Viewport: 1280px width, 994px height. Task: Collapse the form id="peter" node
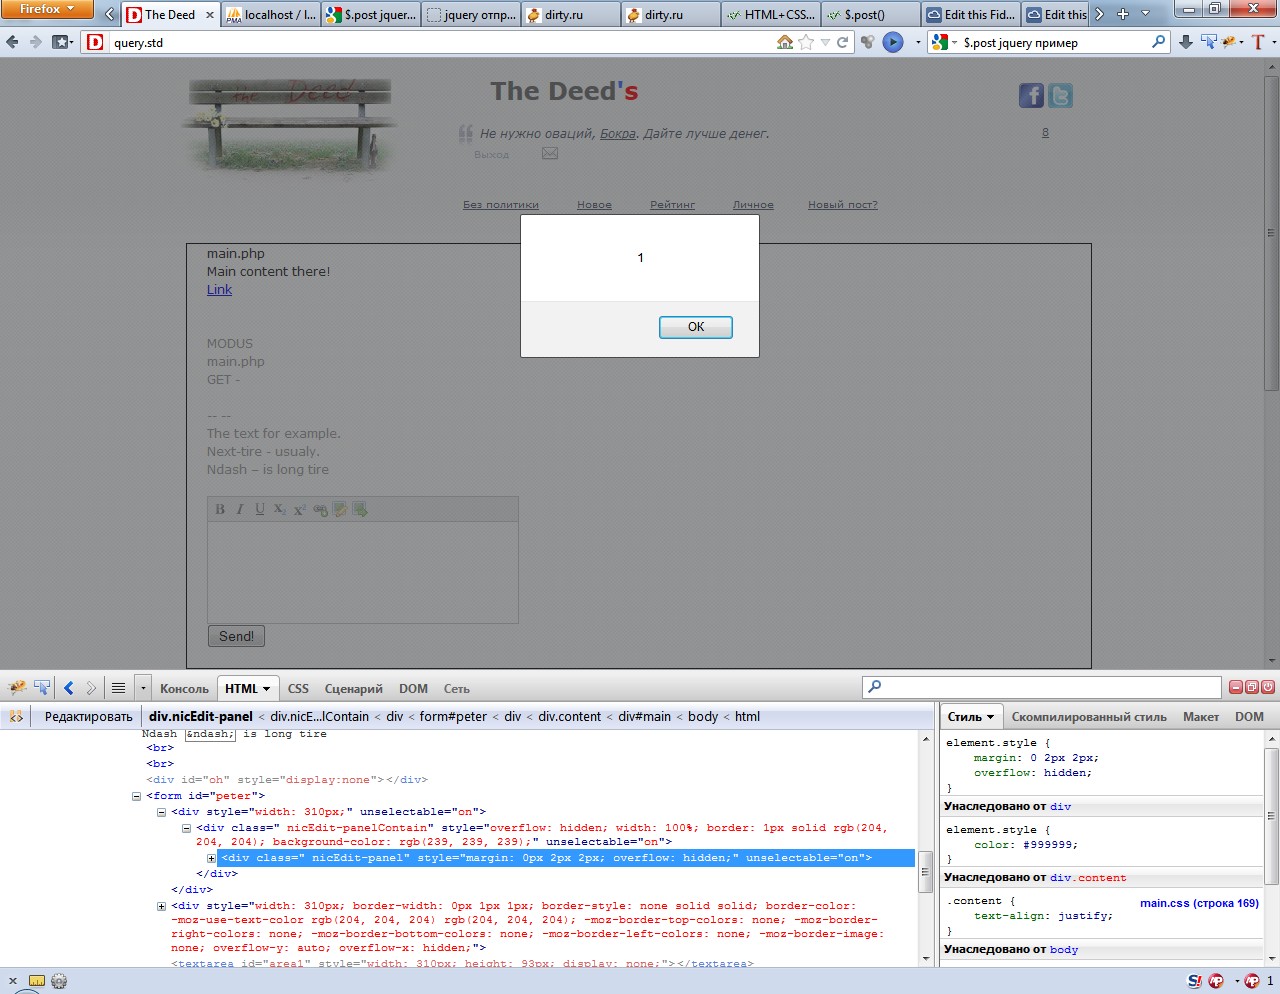136,796
